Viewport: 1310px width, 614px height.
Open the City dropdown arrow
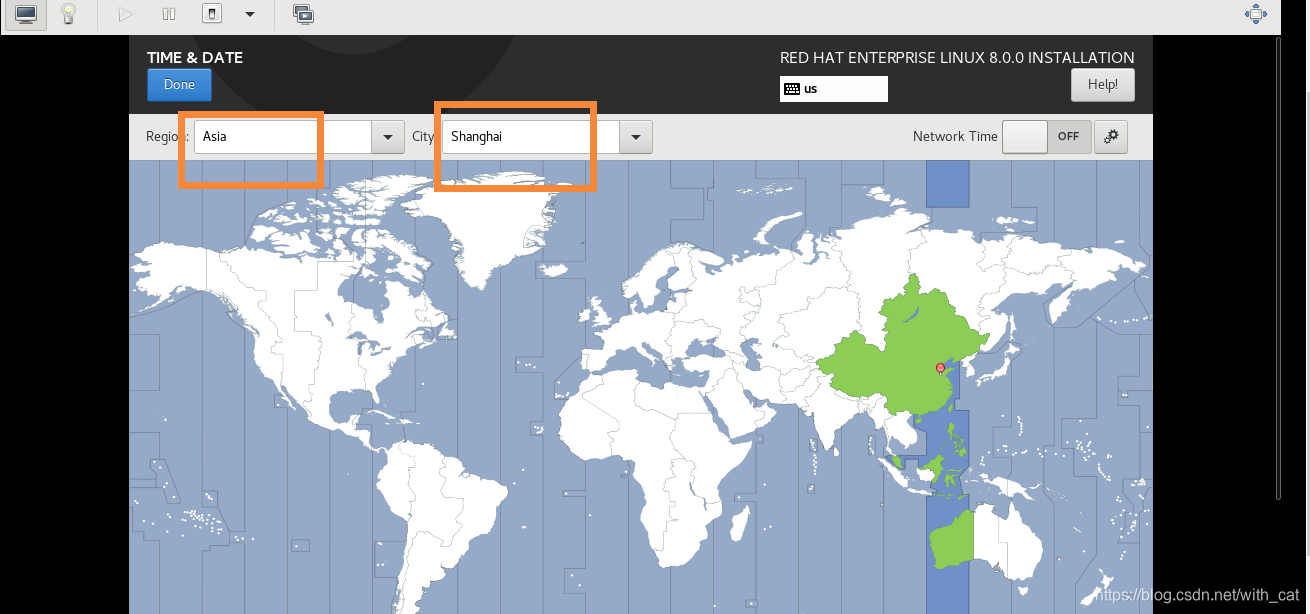pyautogui.click(x=636, y=137)
